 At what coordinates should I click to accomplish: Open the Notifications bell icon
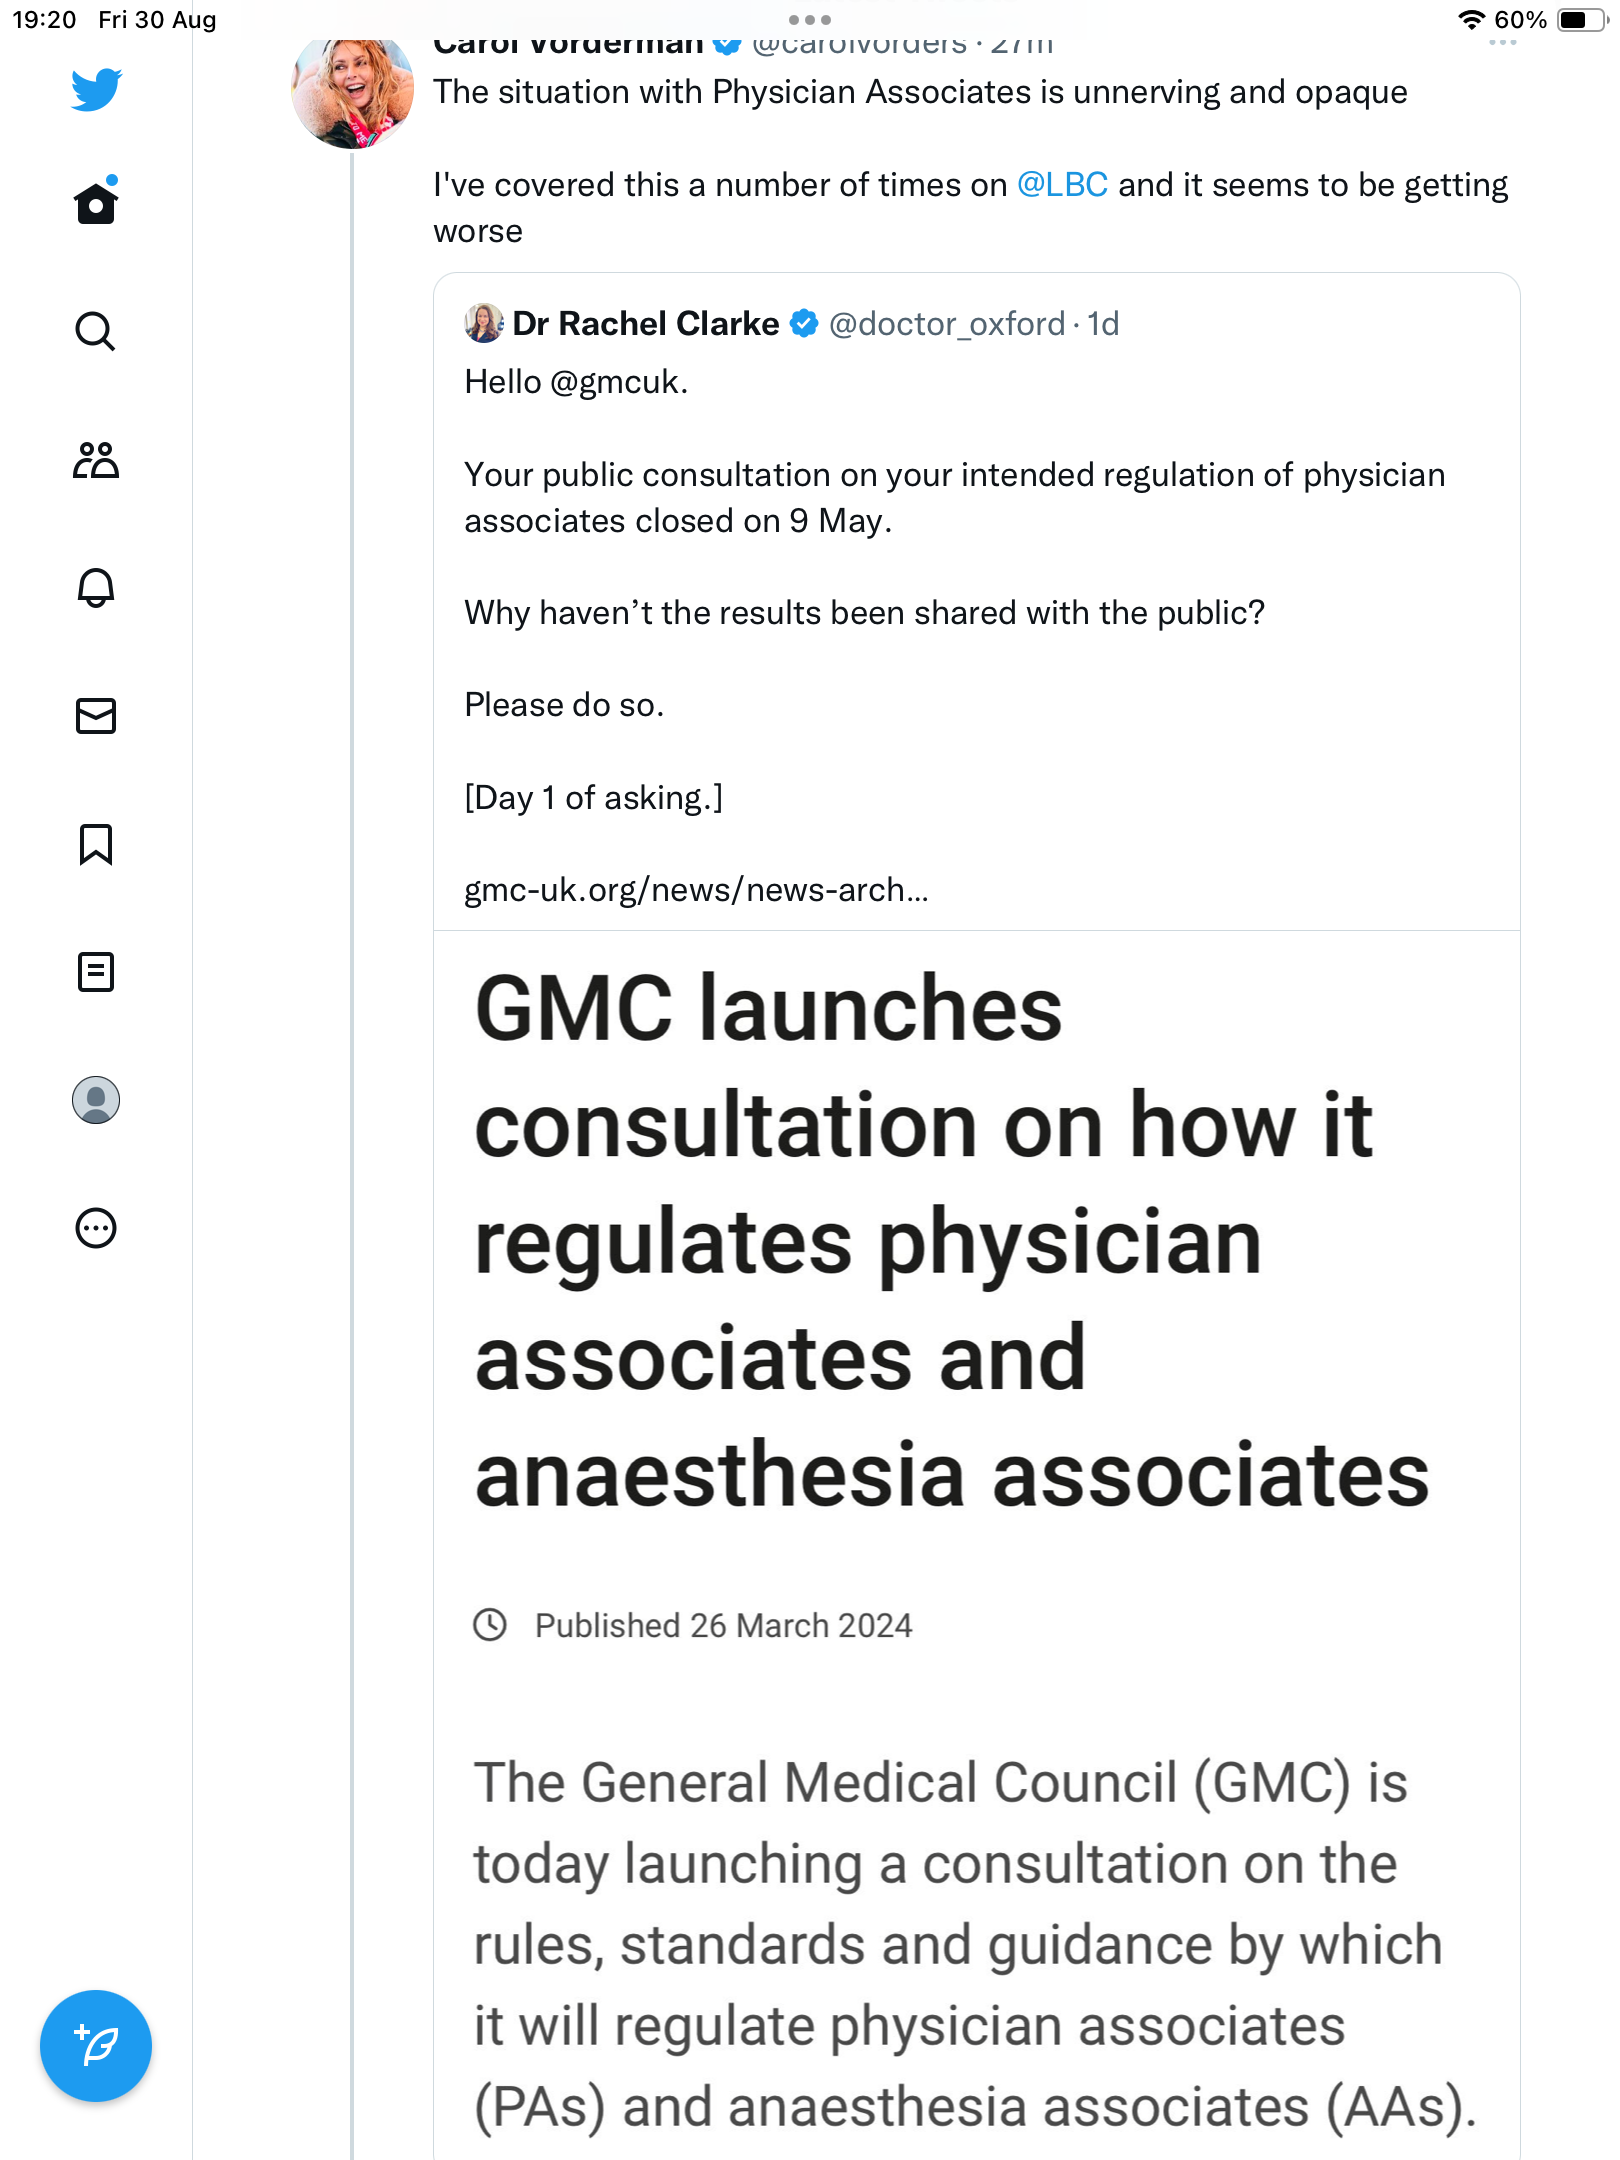pyautogui.click(x=96, y=588)
